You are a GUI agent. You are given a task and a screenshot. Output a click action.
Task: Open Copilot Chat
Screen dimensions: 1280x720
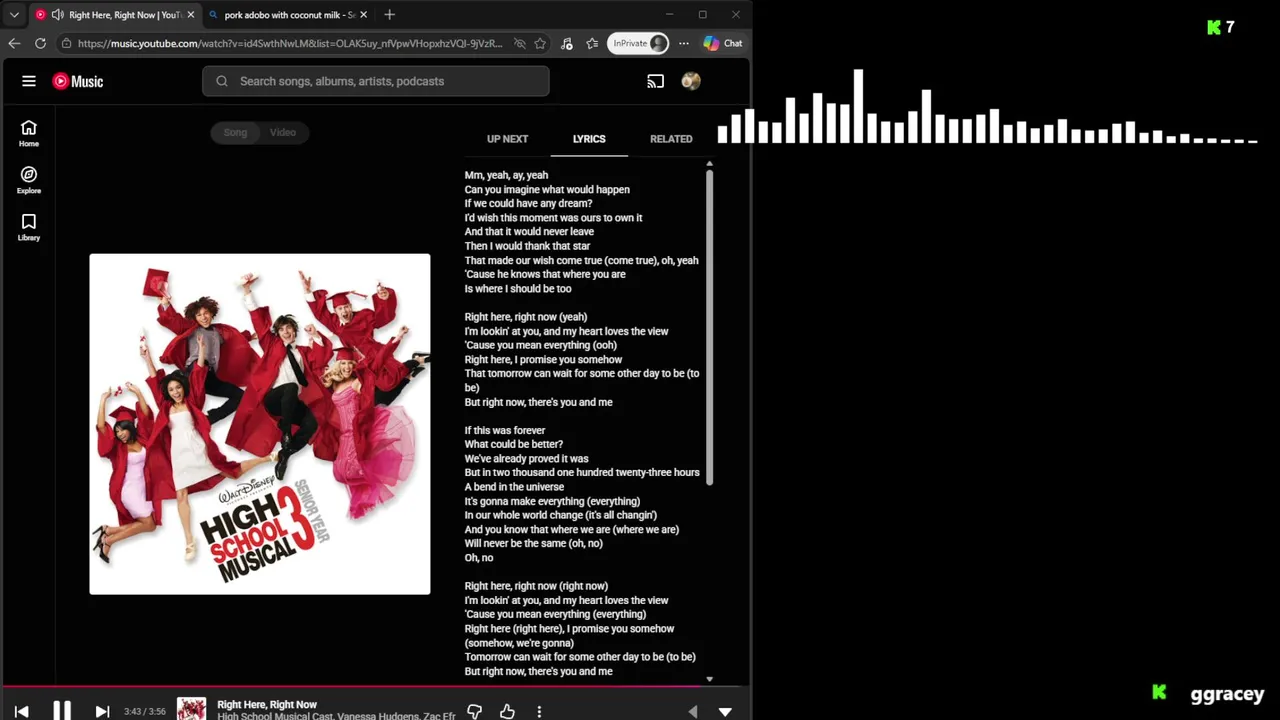(723, 43)
